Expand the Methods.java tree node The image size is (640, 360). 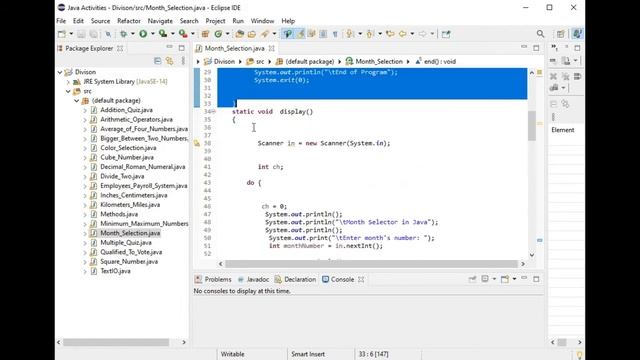pos(85,214)
